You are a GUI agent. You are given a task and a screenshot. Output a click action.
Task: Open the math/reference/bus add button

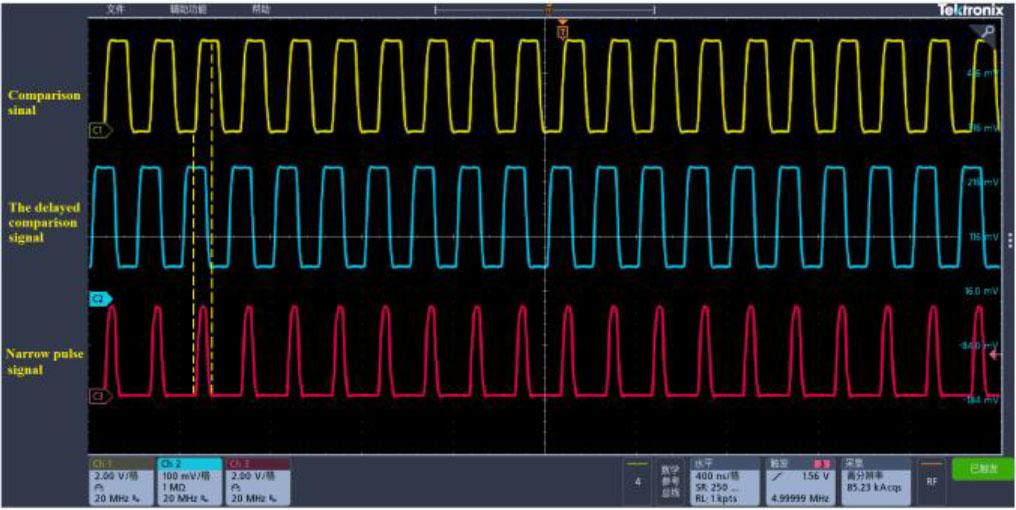669,482
